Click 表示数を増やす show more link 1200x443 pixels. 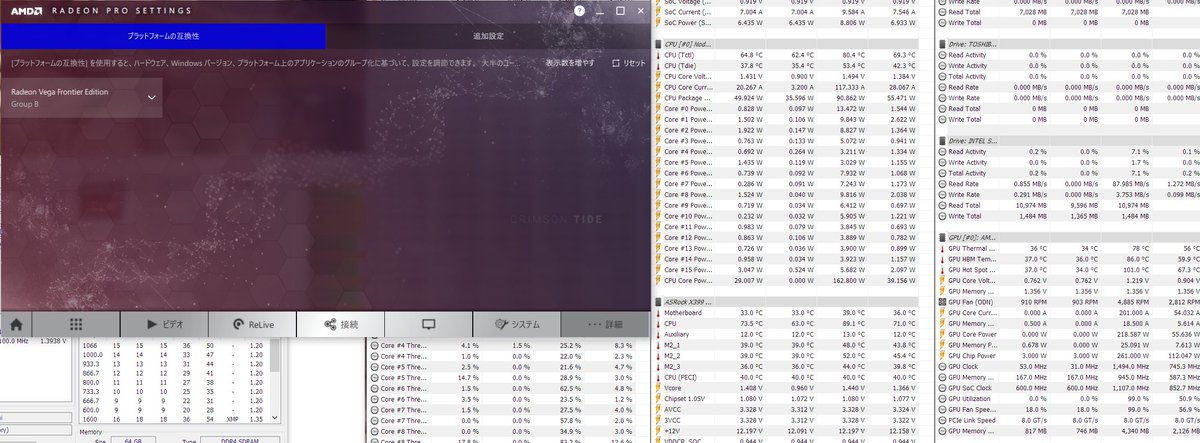tap(570, 63)
